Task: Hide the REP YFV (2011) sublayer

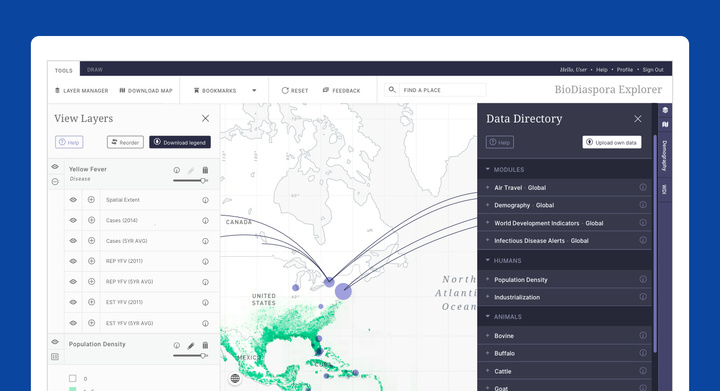Action: [x=73, y=261]
